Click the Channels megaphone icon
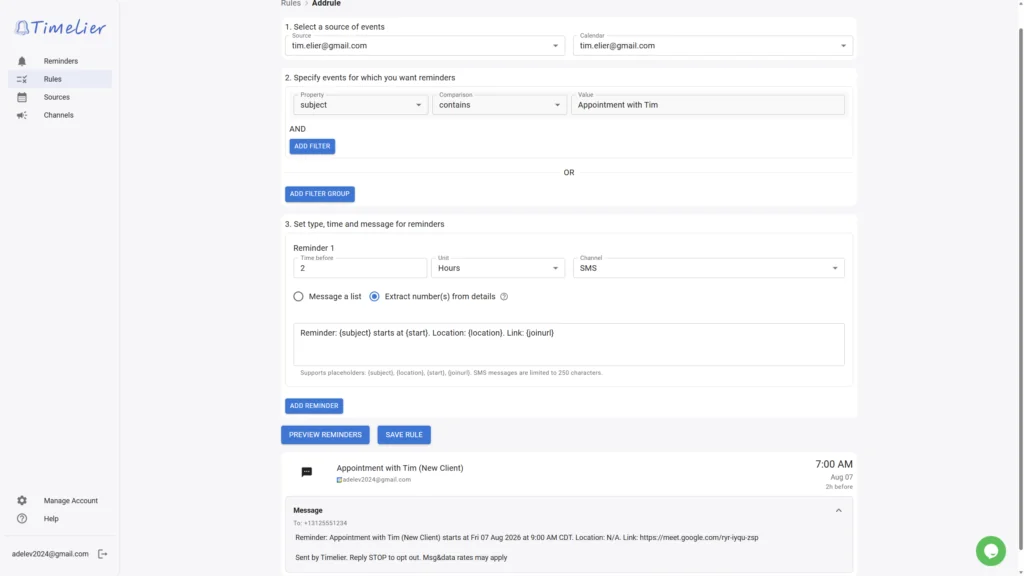1024x576 pixels. (x=22, y=115)
